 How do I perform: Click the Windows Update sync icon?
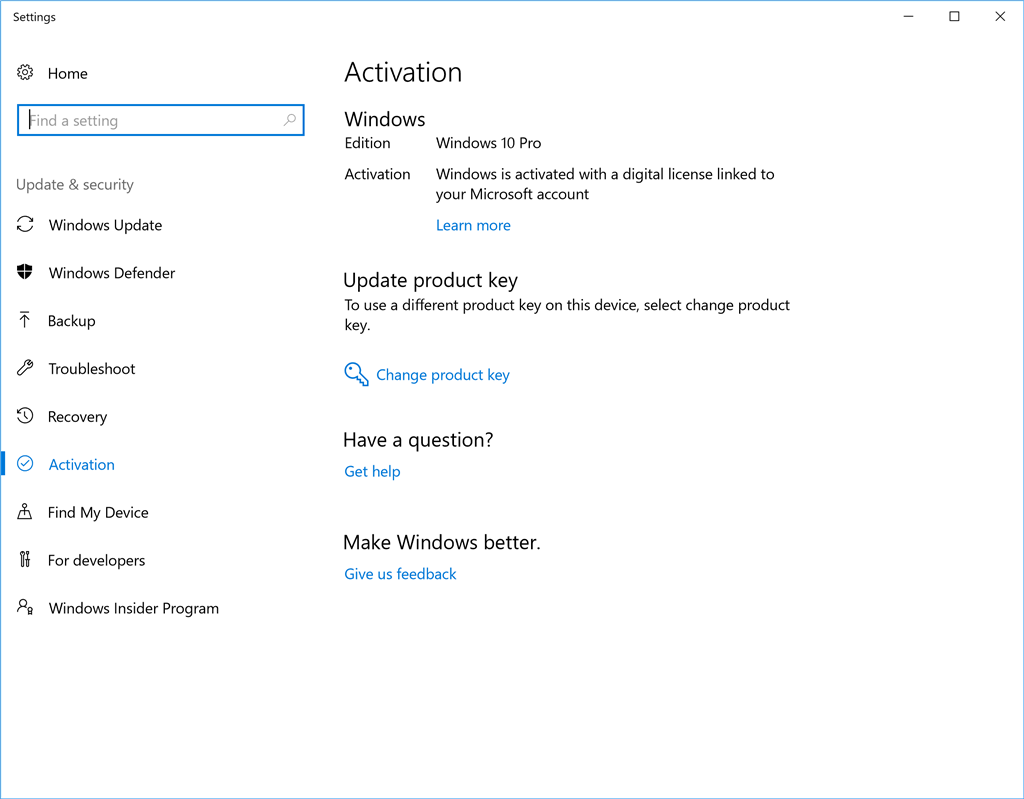click(25, 224)
